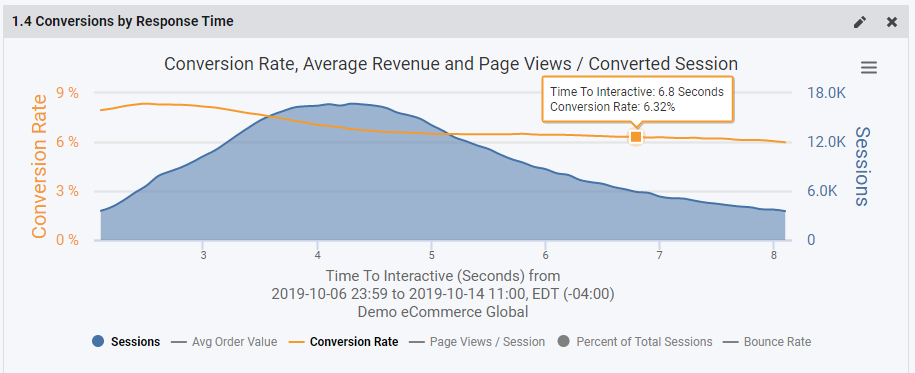Click the x-axis tick labeled 5

pos(431,256)
